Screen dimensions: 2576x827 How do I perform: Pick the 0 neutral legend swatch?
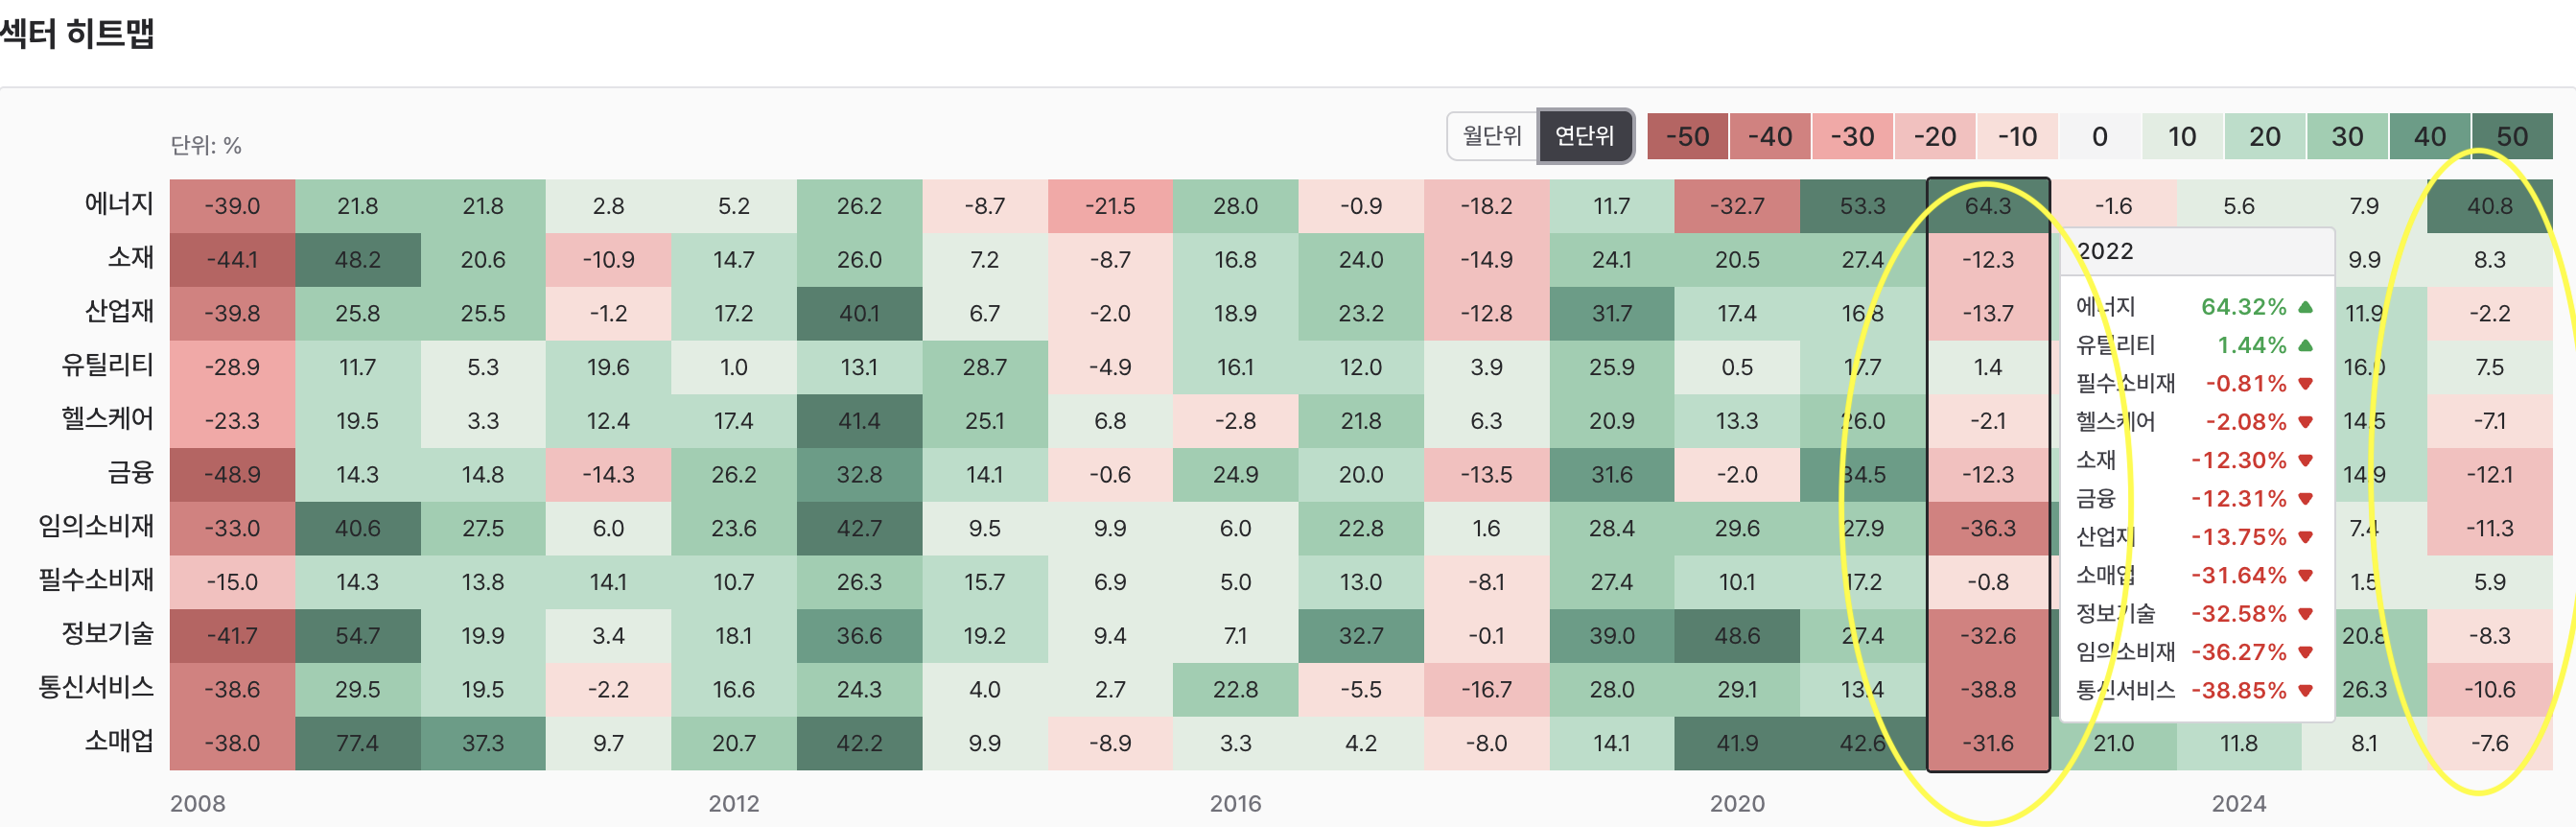[x=2099, y=137]
